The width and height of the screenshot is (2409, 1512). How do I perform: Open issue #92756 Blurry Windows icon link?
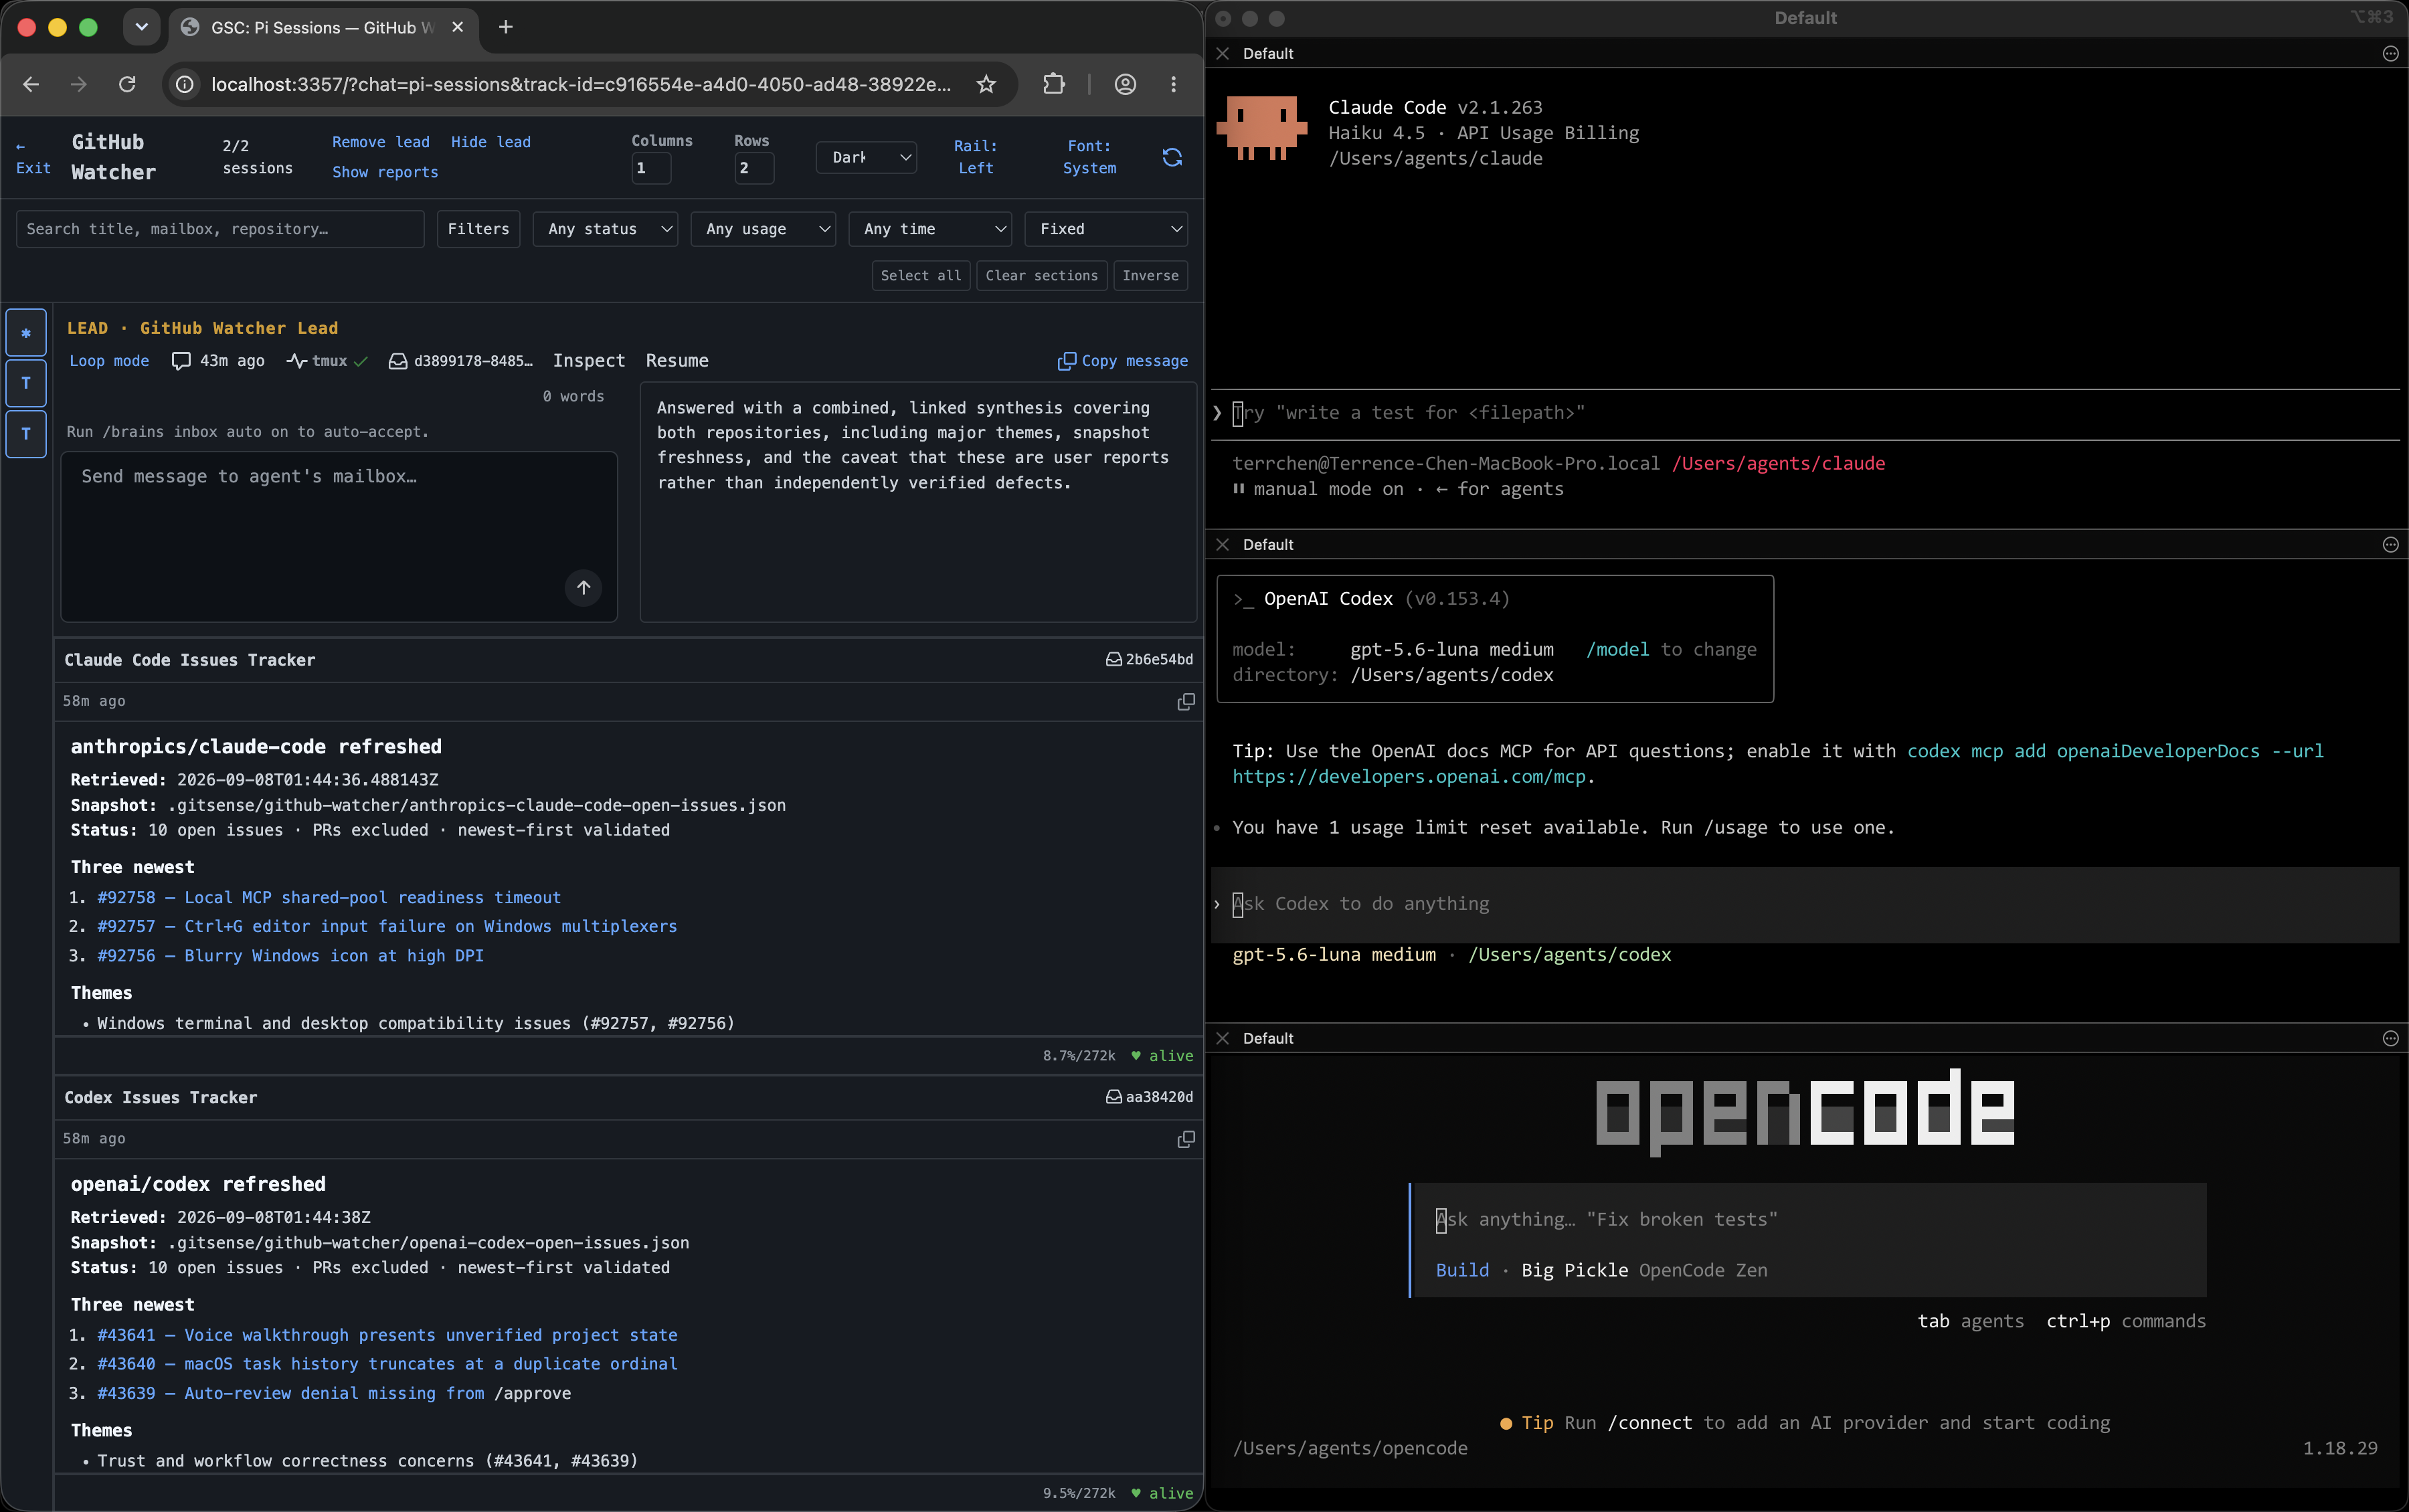[290, 956]
